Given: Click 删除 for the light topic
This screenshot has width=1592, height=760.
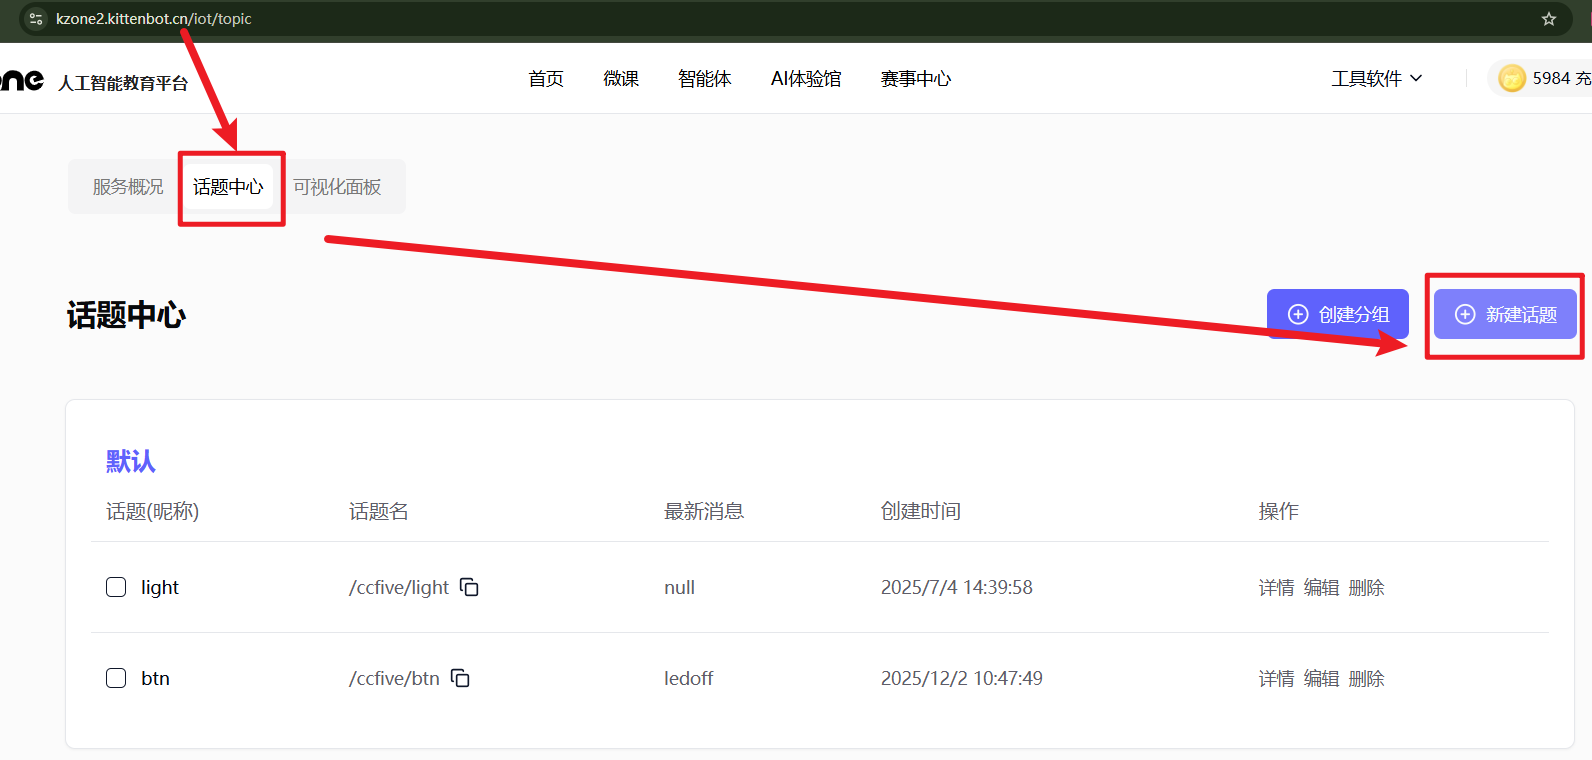Looking at the screenshot, I should 1366,588.
